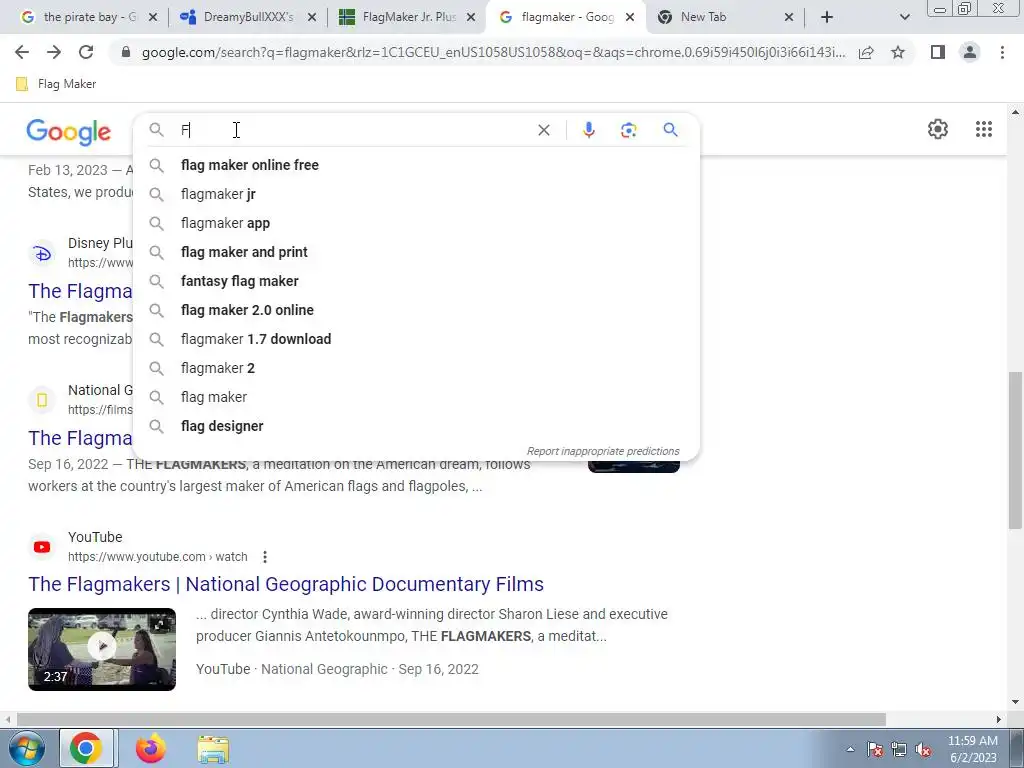Open the browser side panel
Image resolution: width=1024 pixels, height=768 pixels.
click(938, 52)
